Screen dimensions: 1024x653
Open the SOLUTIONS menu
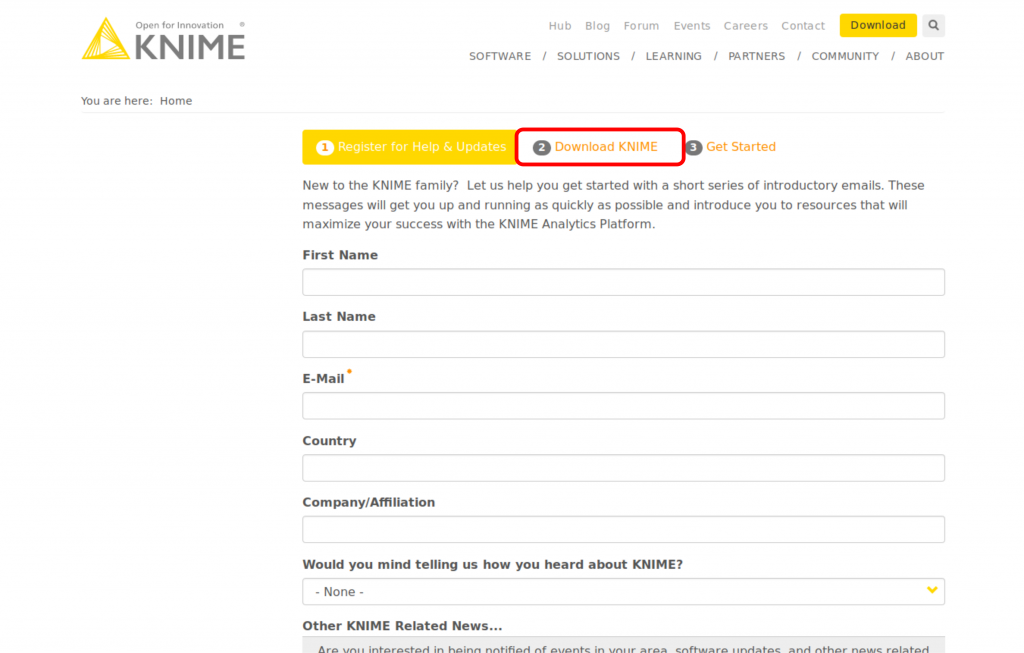pos(588,56)
